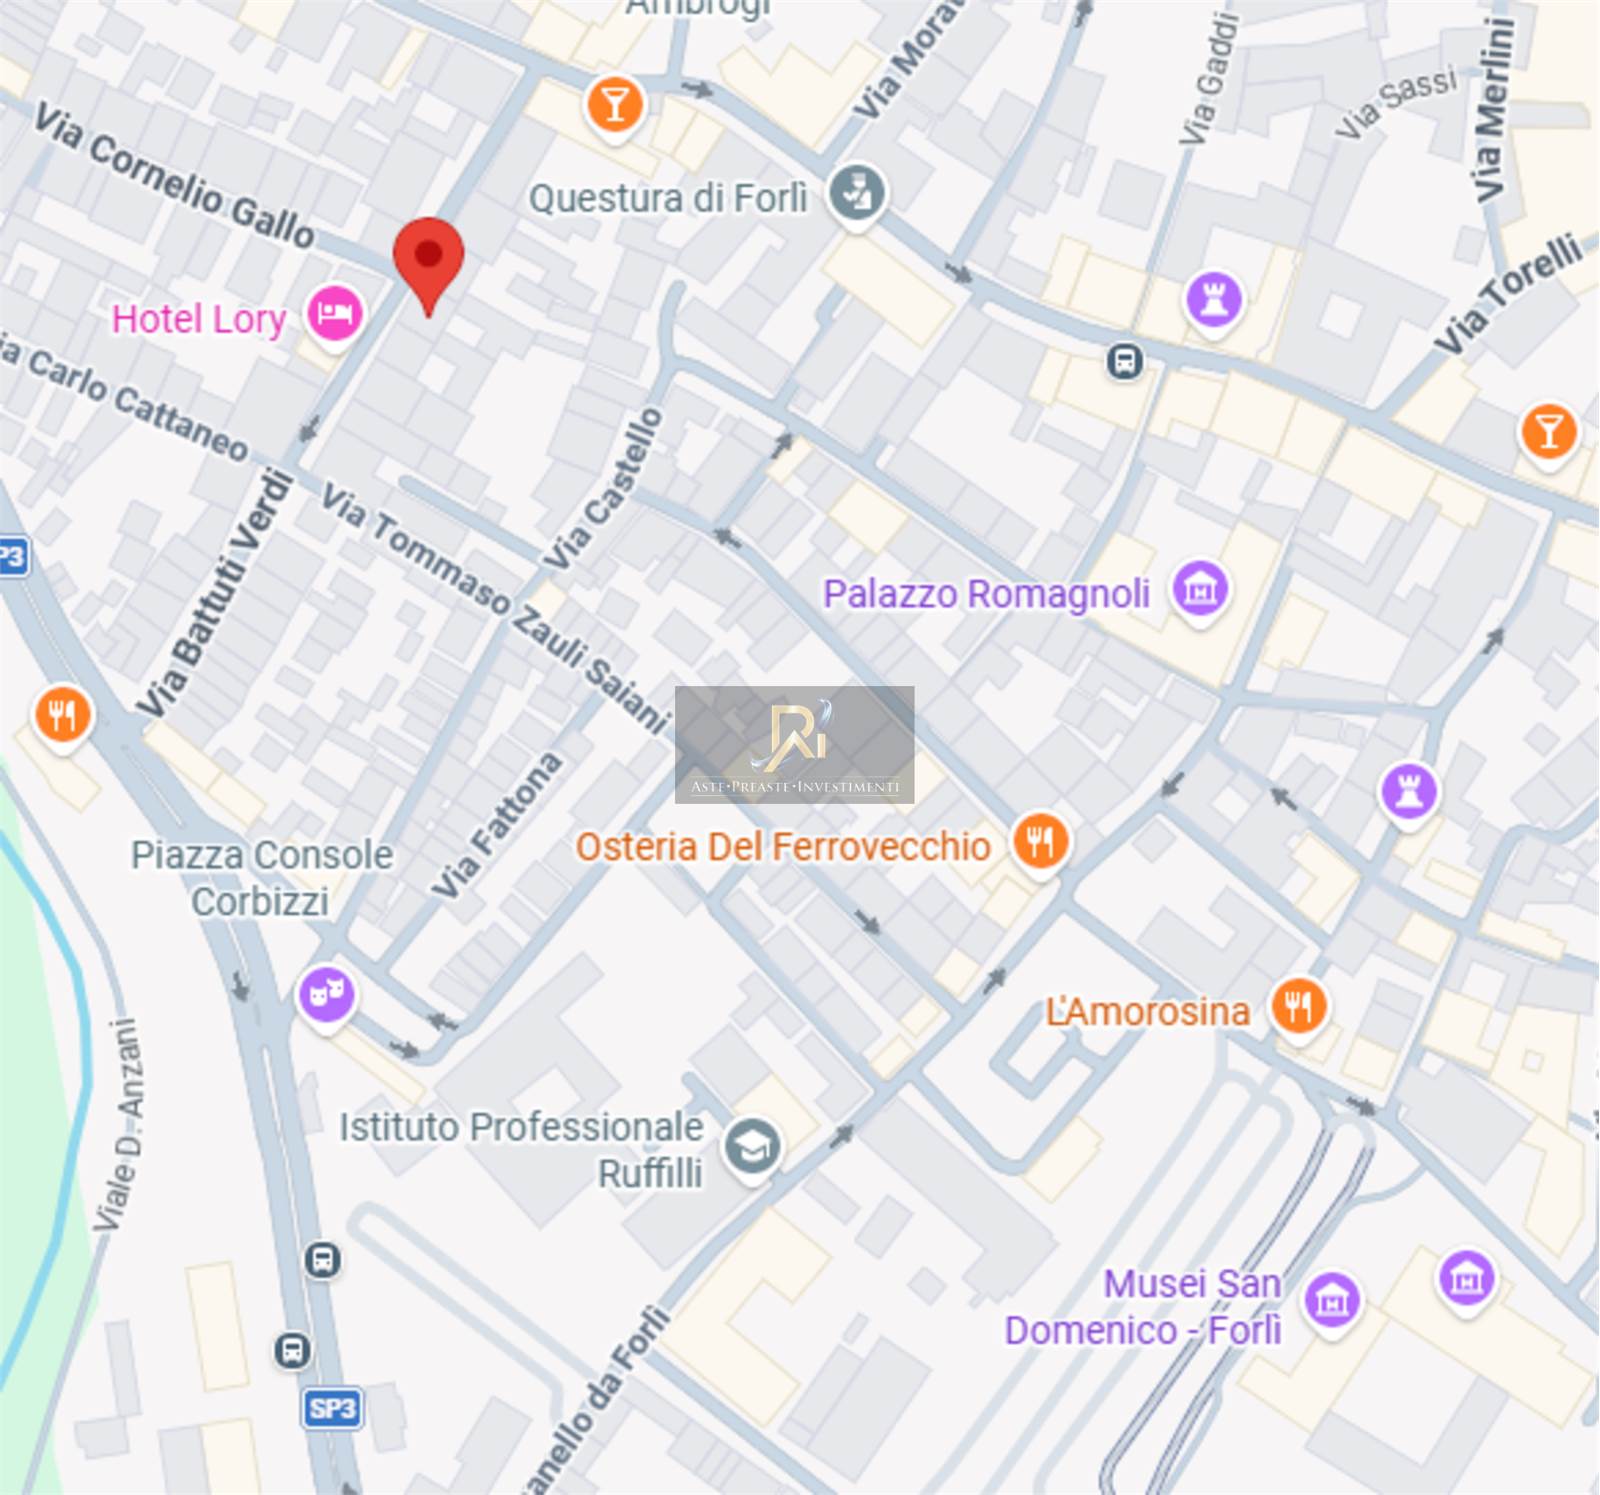The height and width of the screenshot is (1495, 1600).
Task: Click the Palazzo Romagnoli text label
Action: (x=986, y=594)
